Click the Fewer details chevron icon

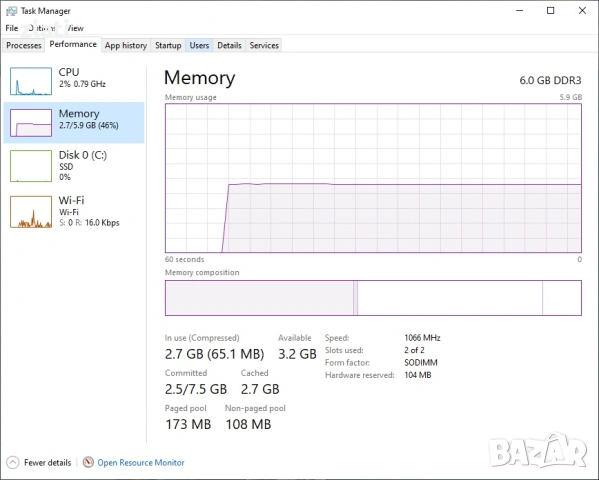13,462
